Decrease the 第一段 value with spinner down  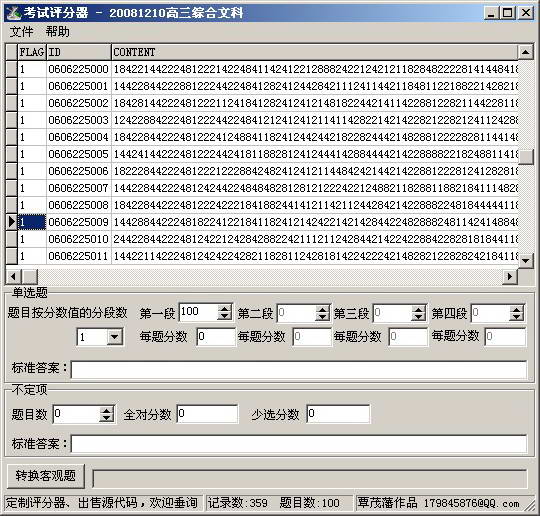pyautogui.click(x=224, y=317)
